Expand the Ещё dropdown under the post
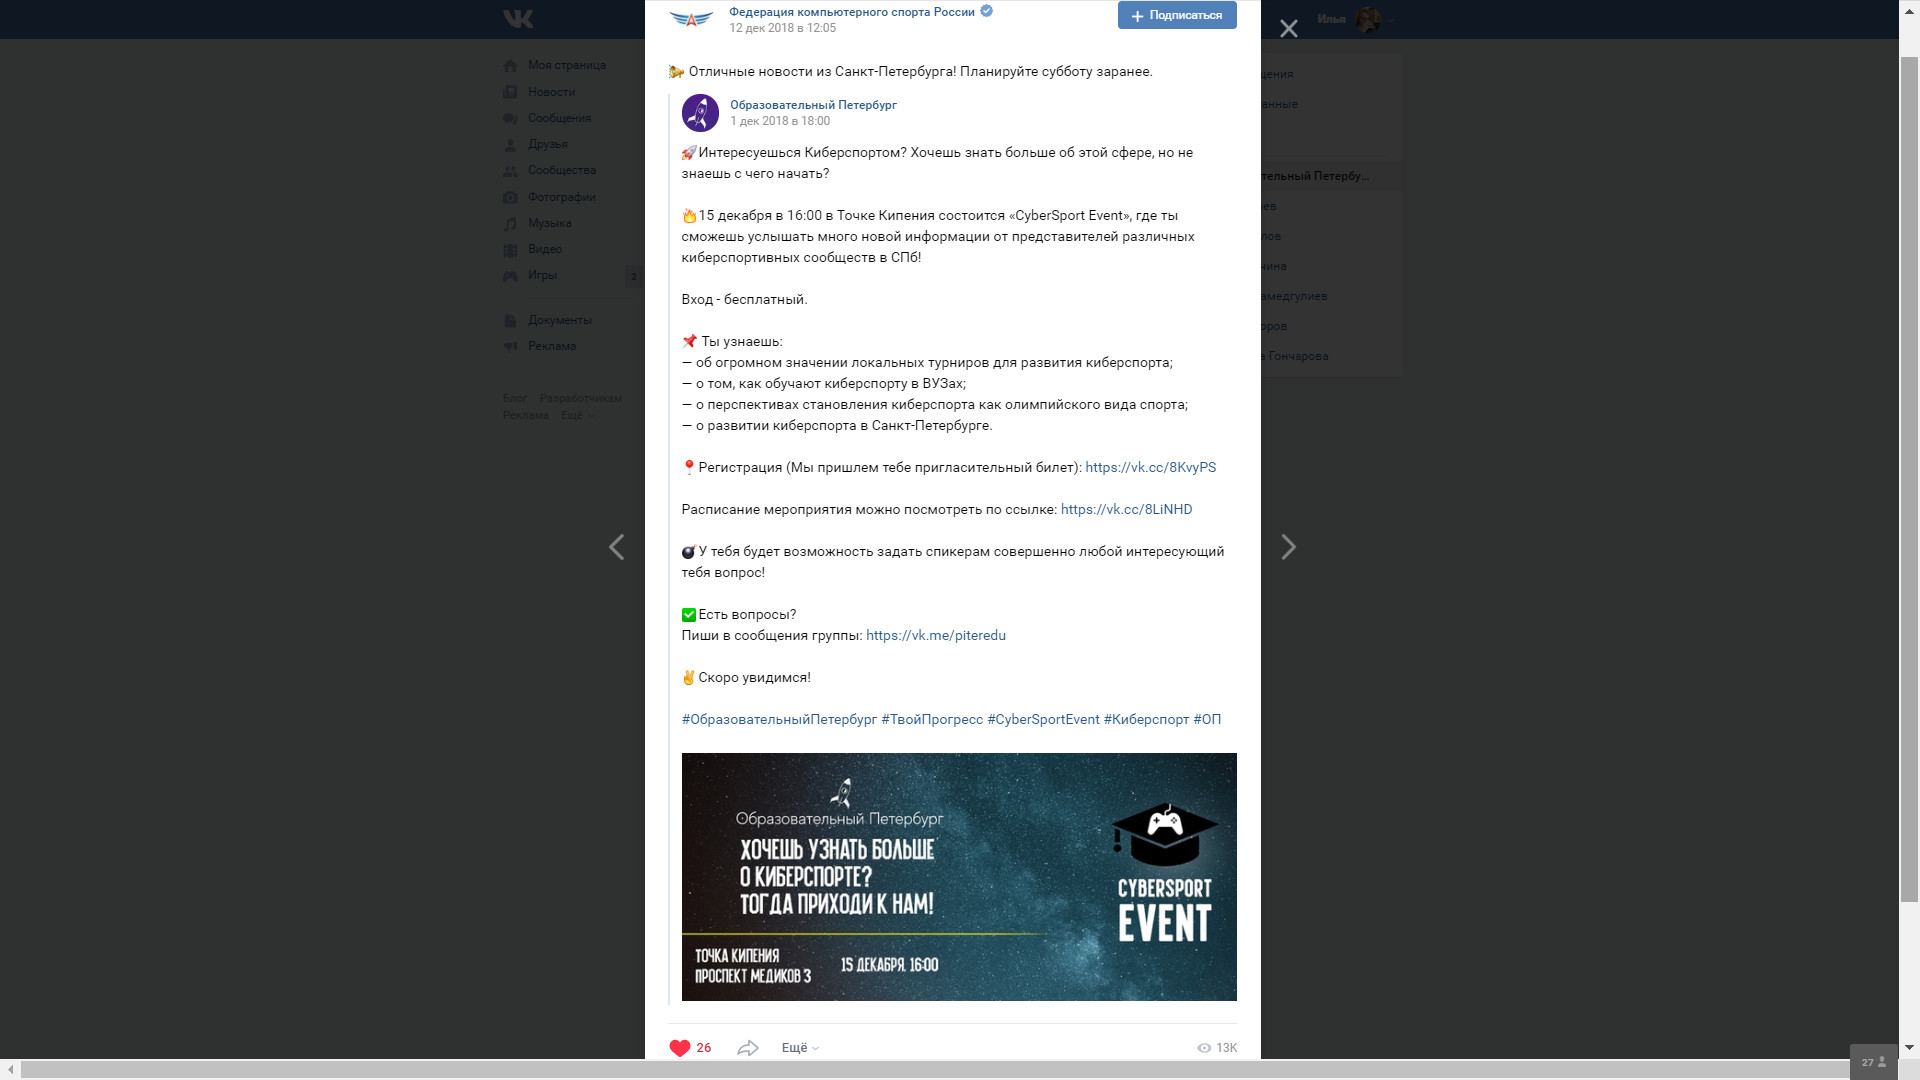This screenshot has width=1920, height=1080. 800,1048
